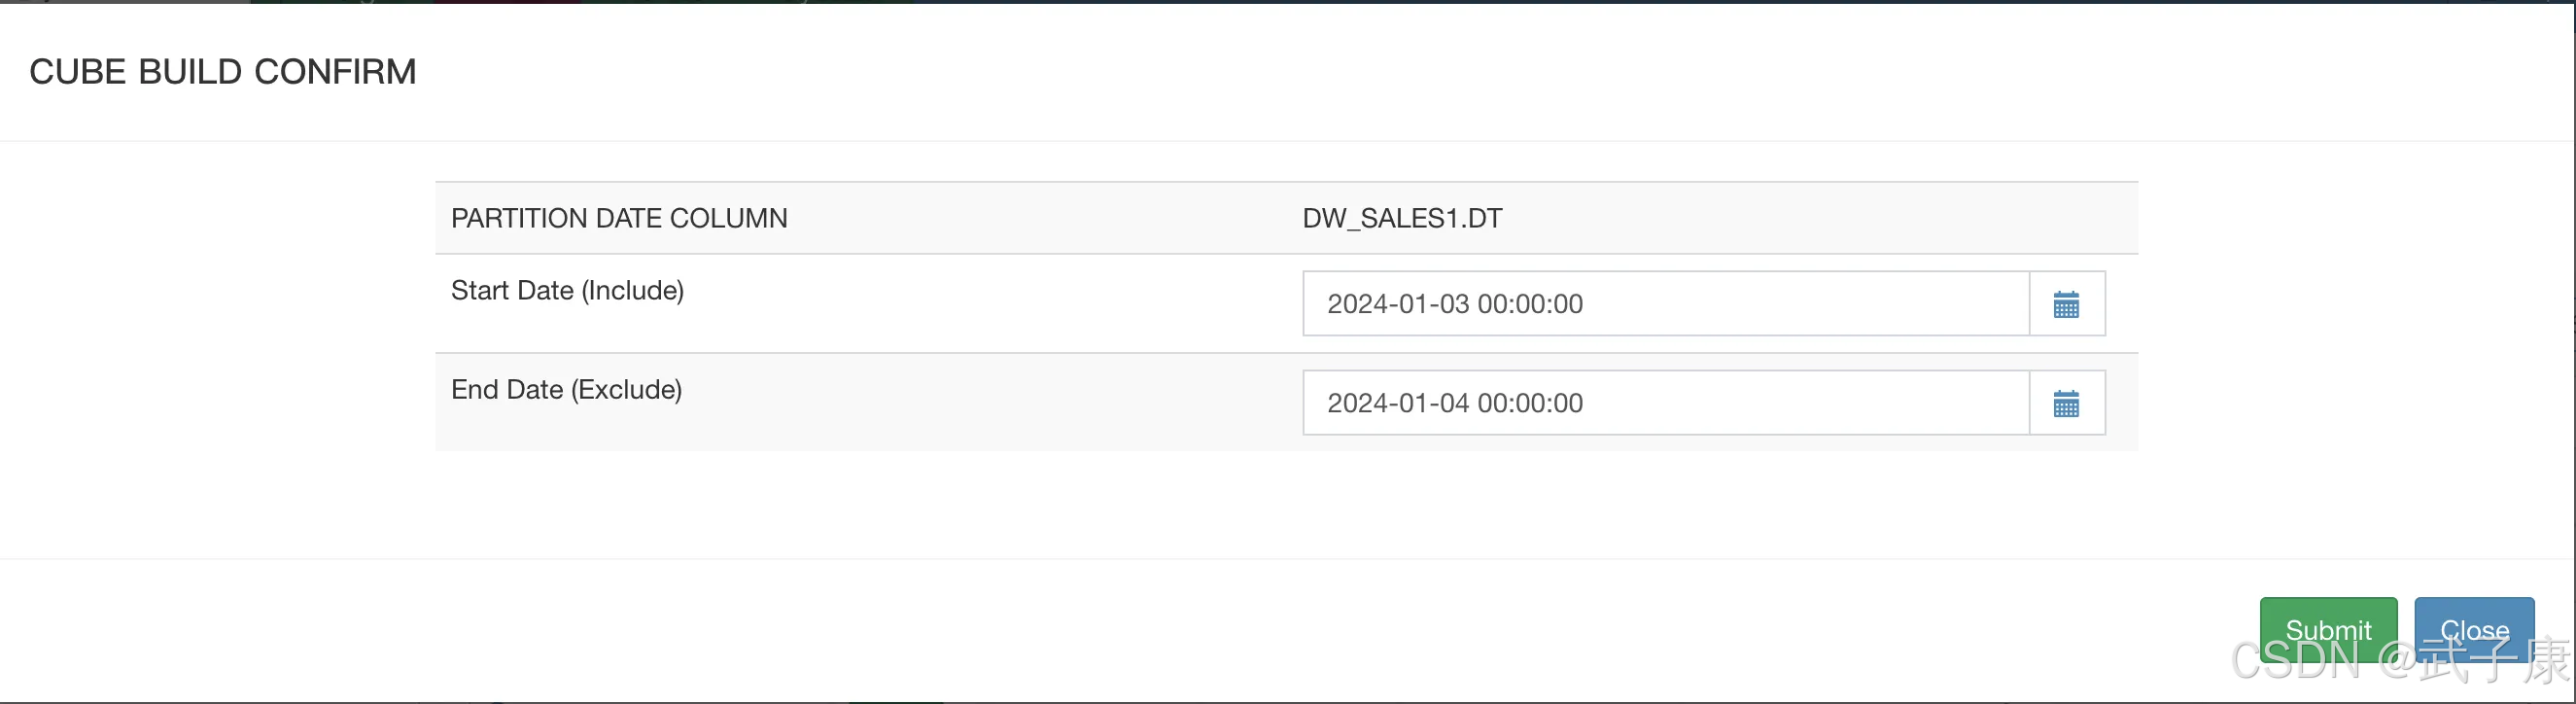
Task: Click the 00:00:00 time in End Date field
Action: click(x=1530, y=403)
